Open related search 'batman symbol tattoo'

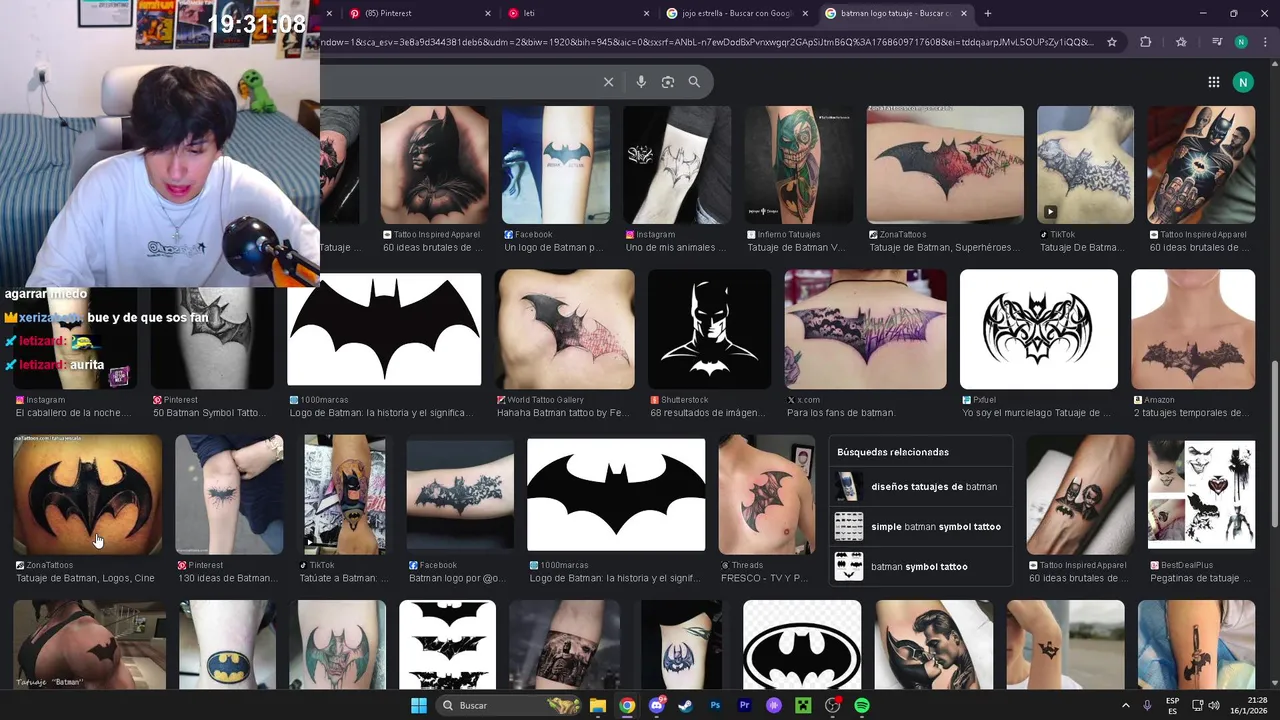[920, 567]
